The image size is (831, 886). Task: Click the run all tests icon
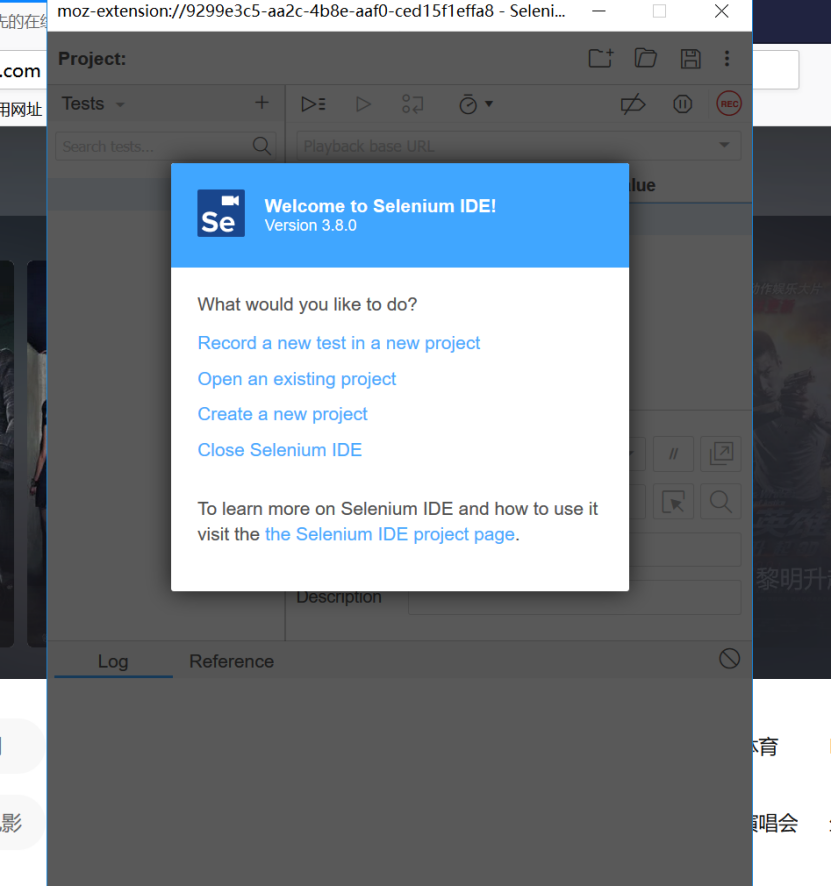pos(313,104)
